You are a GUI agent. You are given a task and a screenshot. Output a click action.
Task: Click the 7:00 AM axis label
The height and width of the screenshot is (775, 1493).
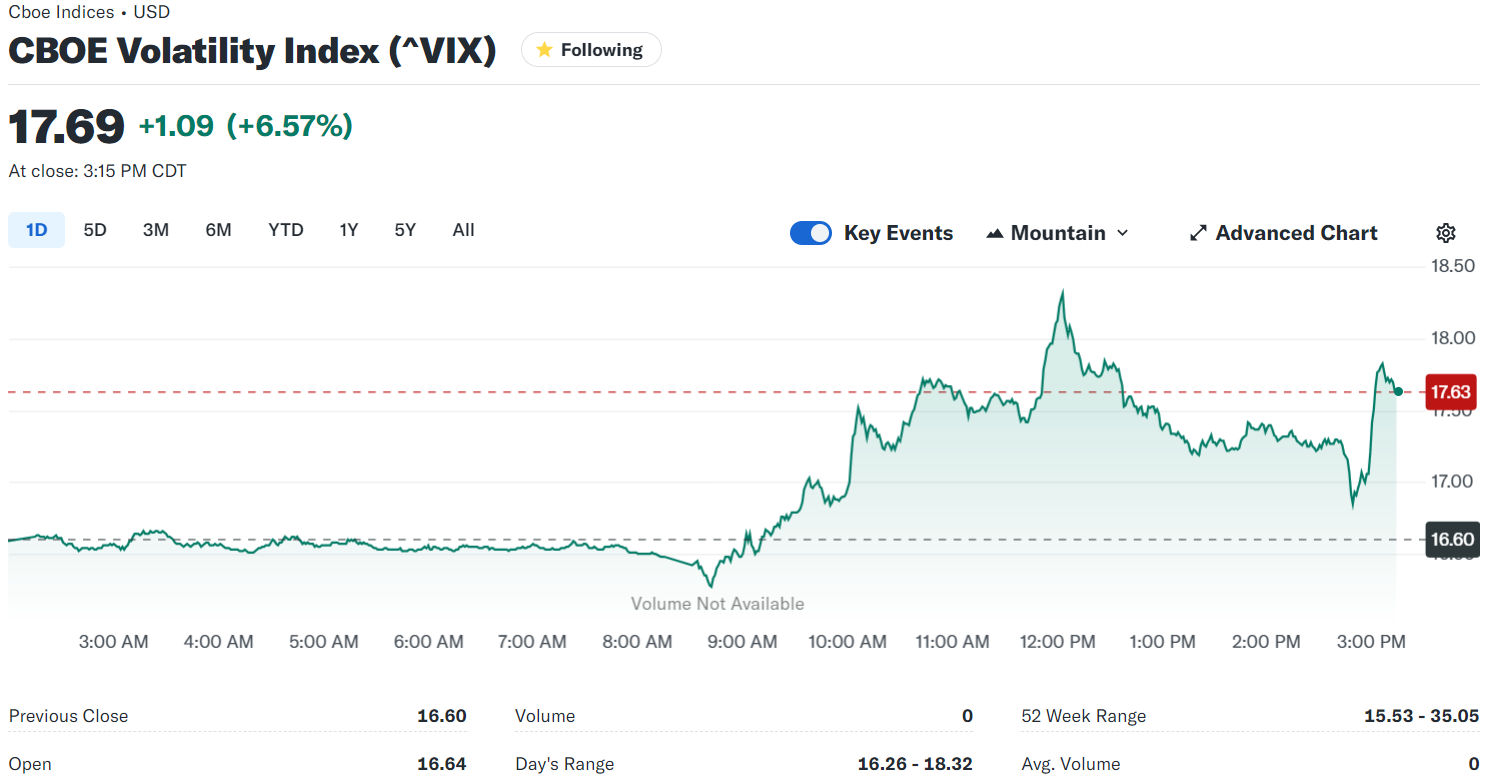[533, 642]
